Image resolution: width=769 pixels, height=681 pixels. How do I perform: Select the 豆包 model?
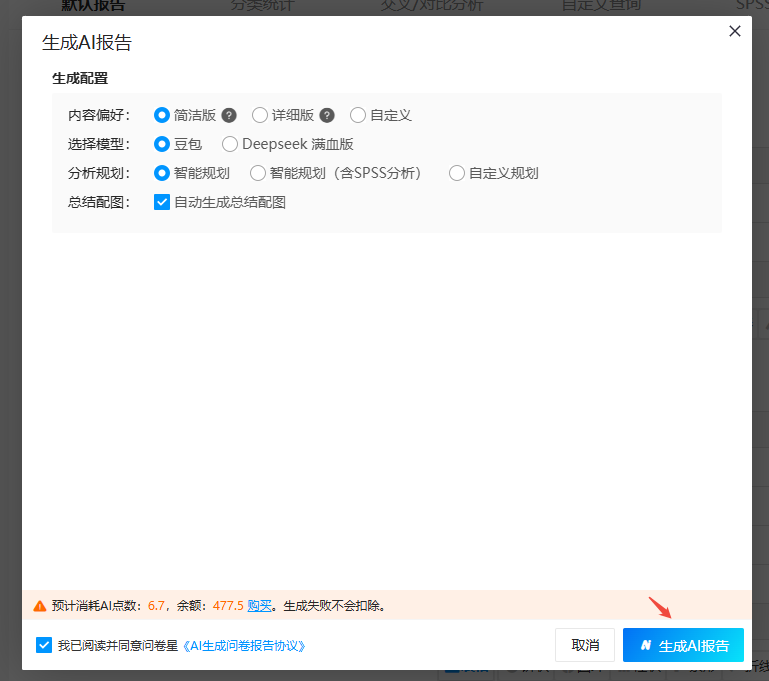[162, 144]
